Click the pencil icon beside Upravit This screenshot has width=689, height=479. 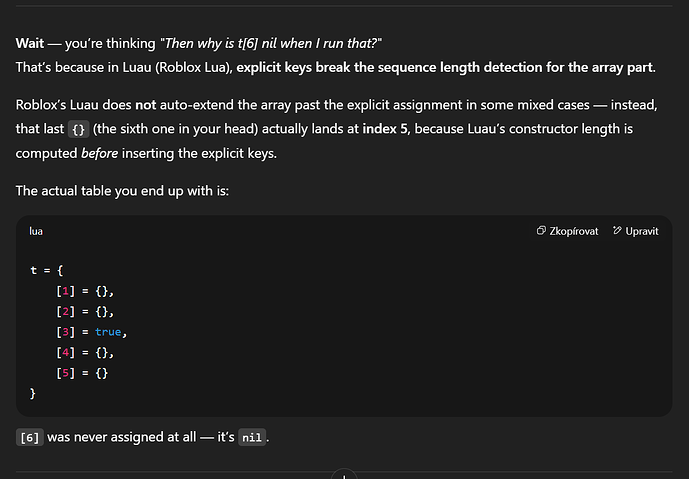coord(617,231)
